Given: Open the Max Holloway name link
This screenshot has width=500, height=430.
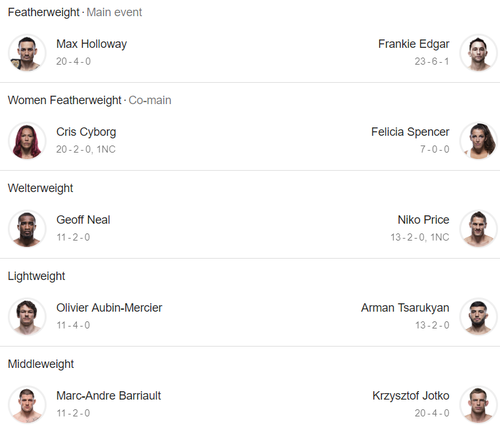Looking at the screenshot, I should click(x=92, y=44).
